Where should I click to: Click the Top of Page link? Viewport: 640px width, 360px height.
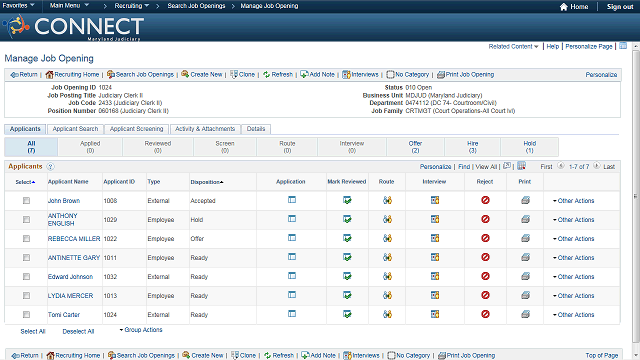[602, 356]
